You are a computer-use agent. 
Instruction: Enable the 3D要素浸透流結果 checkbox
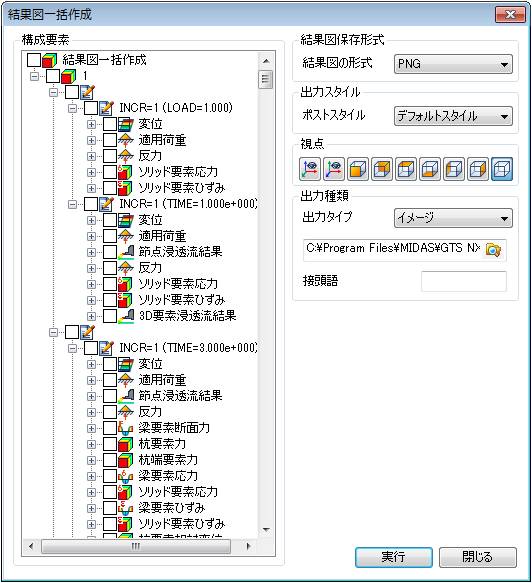coord(110,316)
